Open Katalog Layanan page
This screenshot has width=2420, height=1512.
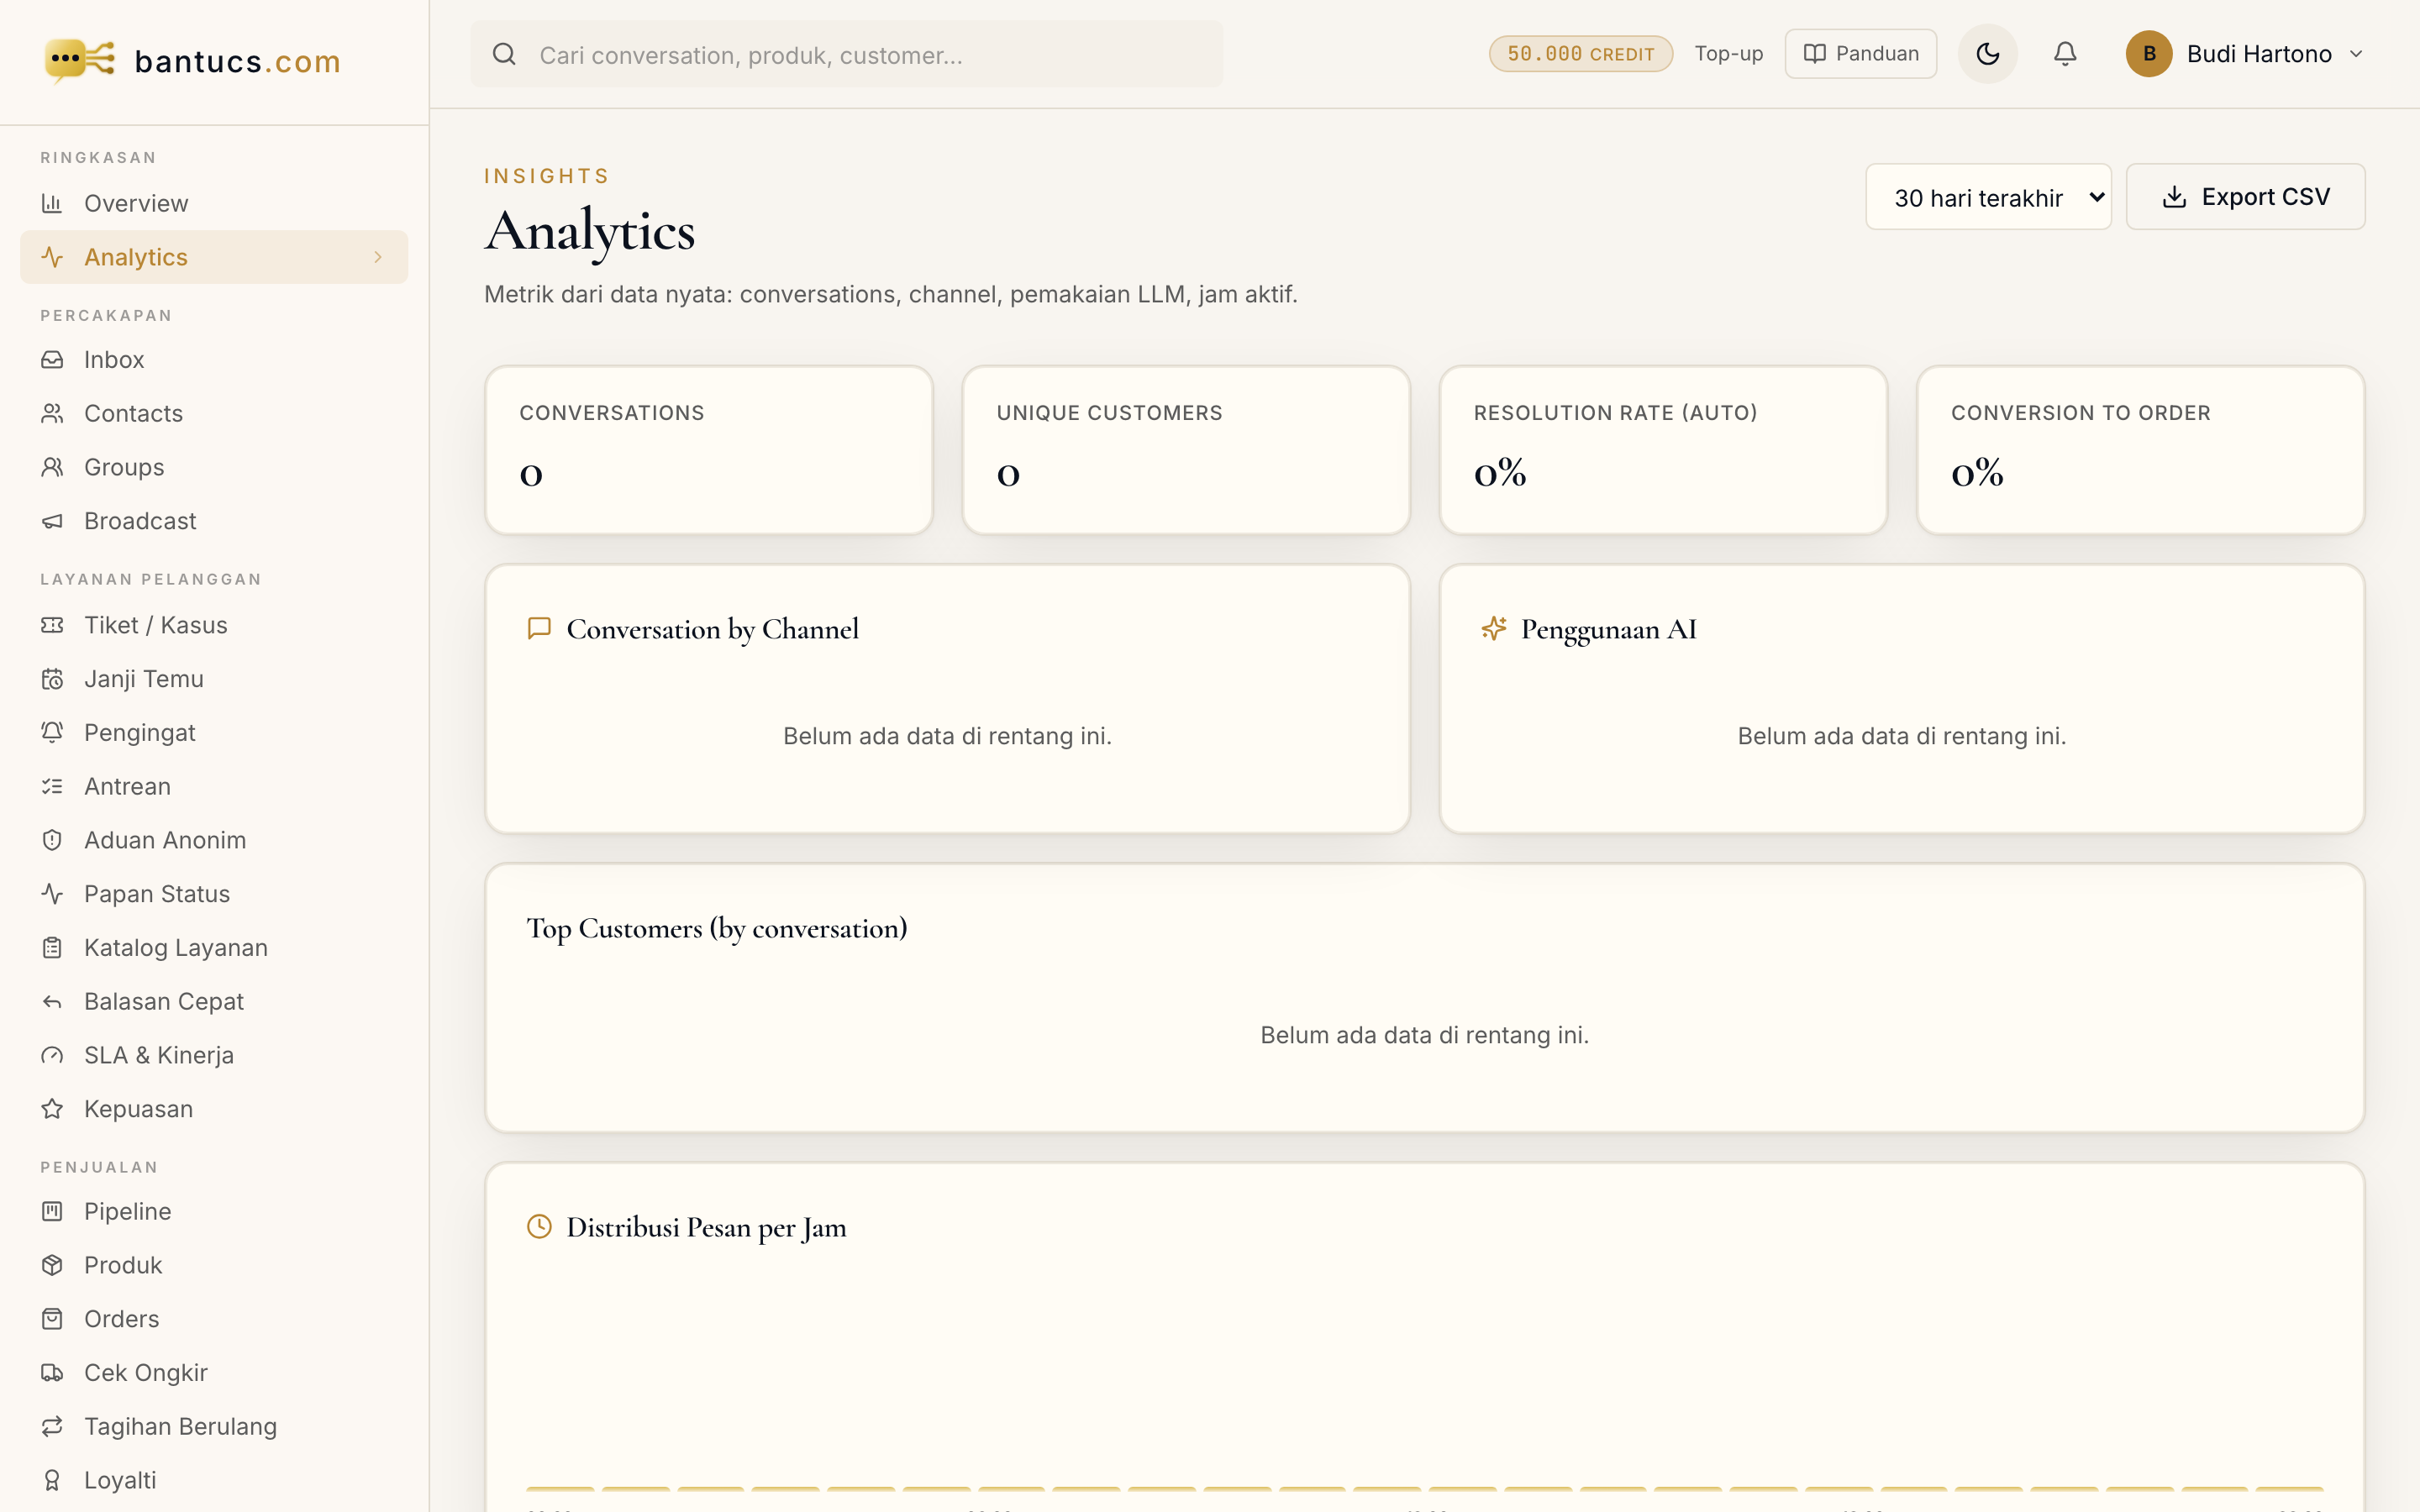(214, 948)
